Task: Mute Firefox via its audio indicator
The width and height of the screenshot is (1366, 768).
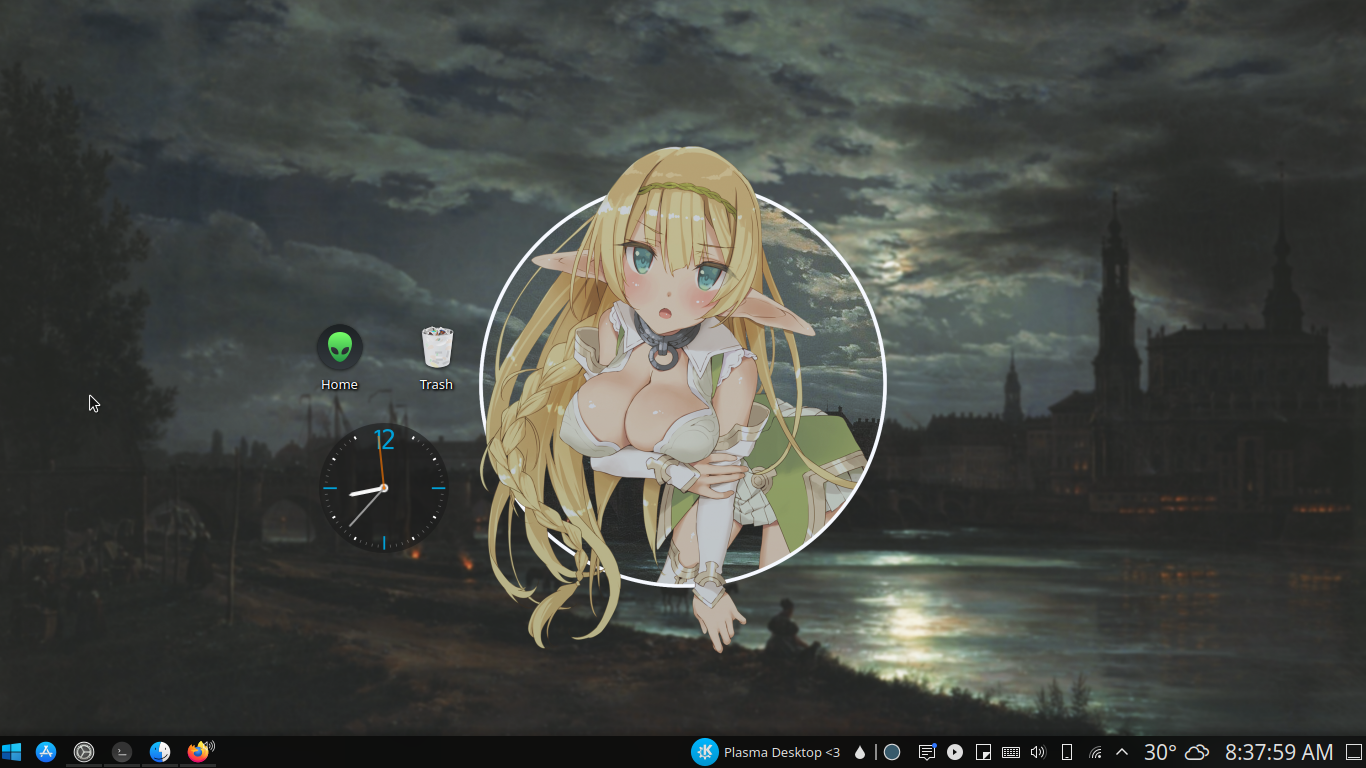Action: tap(210, 745)
